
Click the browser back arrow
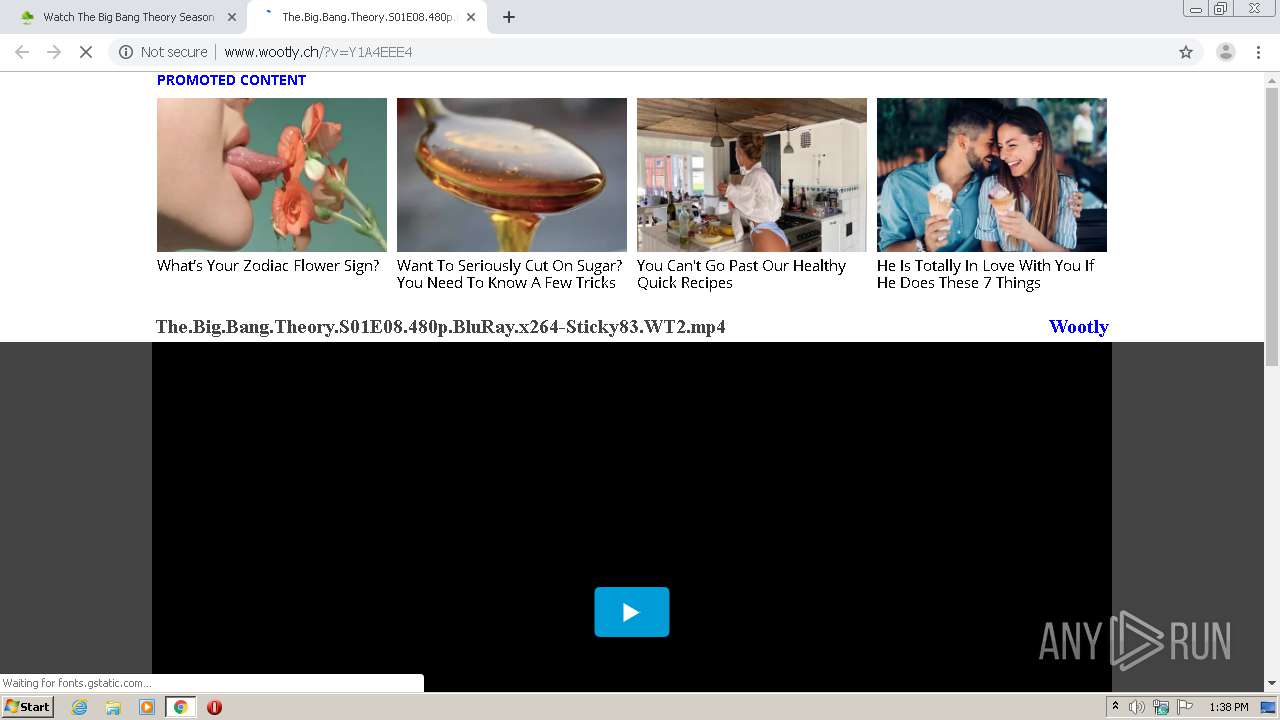pos(22,52)
